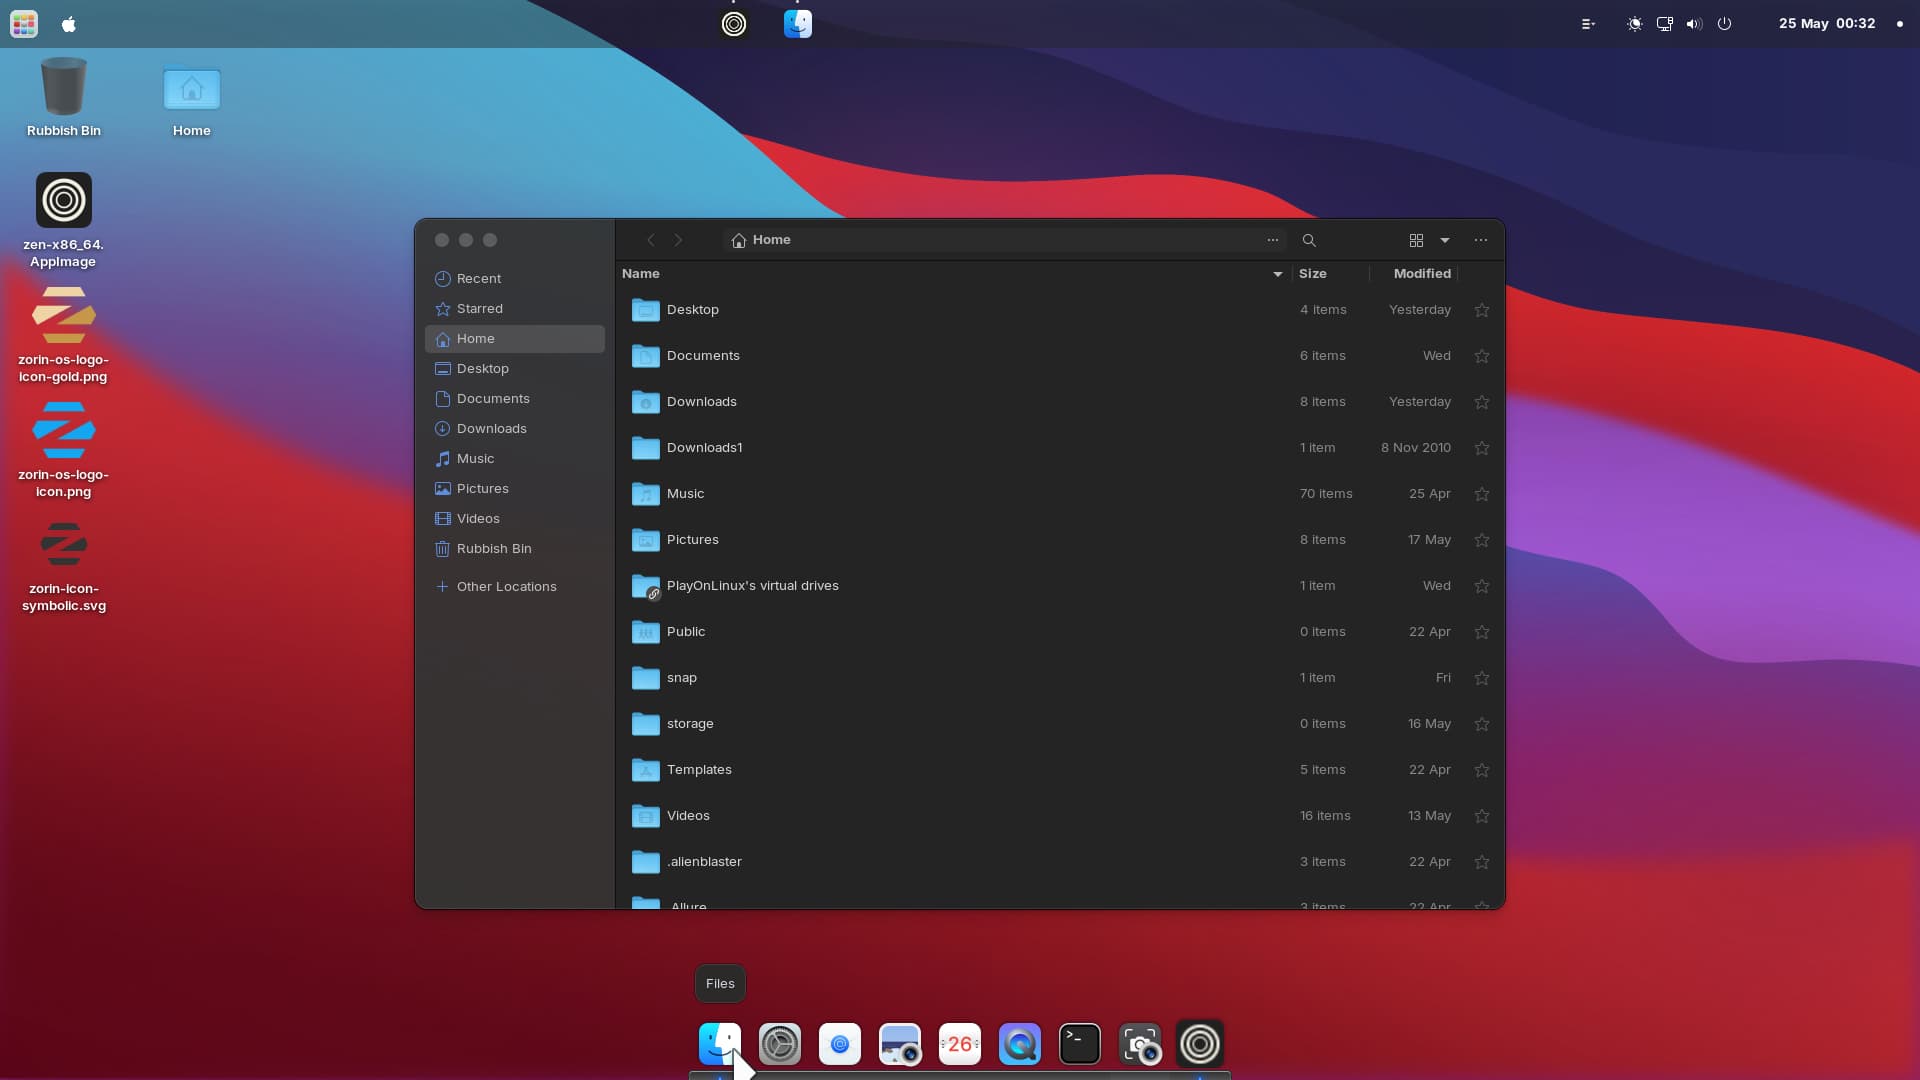
Task: Open Pictures in the sidebar
Action: click(x=515, y=489)
